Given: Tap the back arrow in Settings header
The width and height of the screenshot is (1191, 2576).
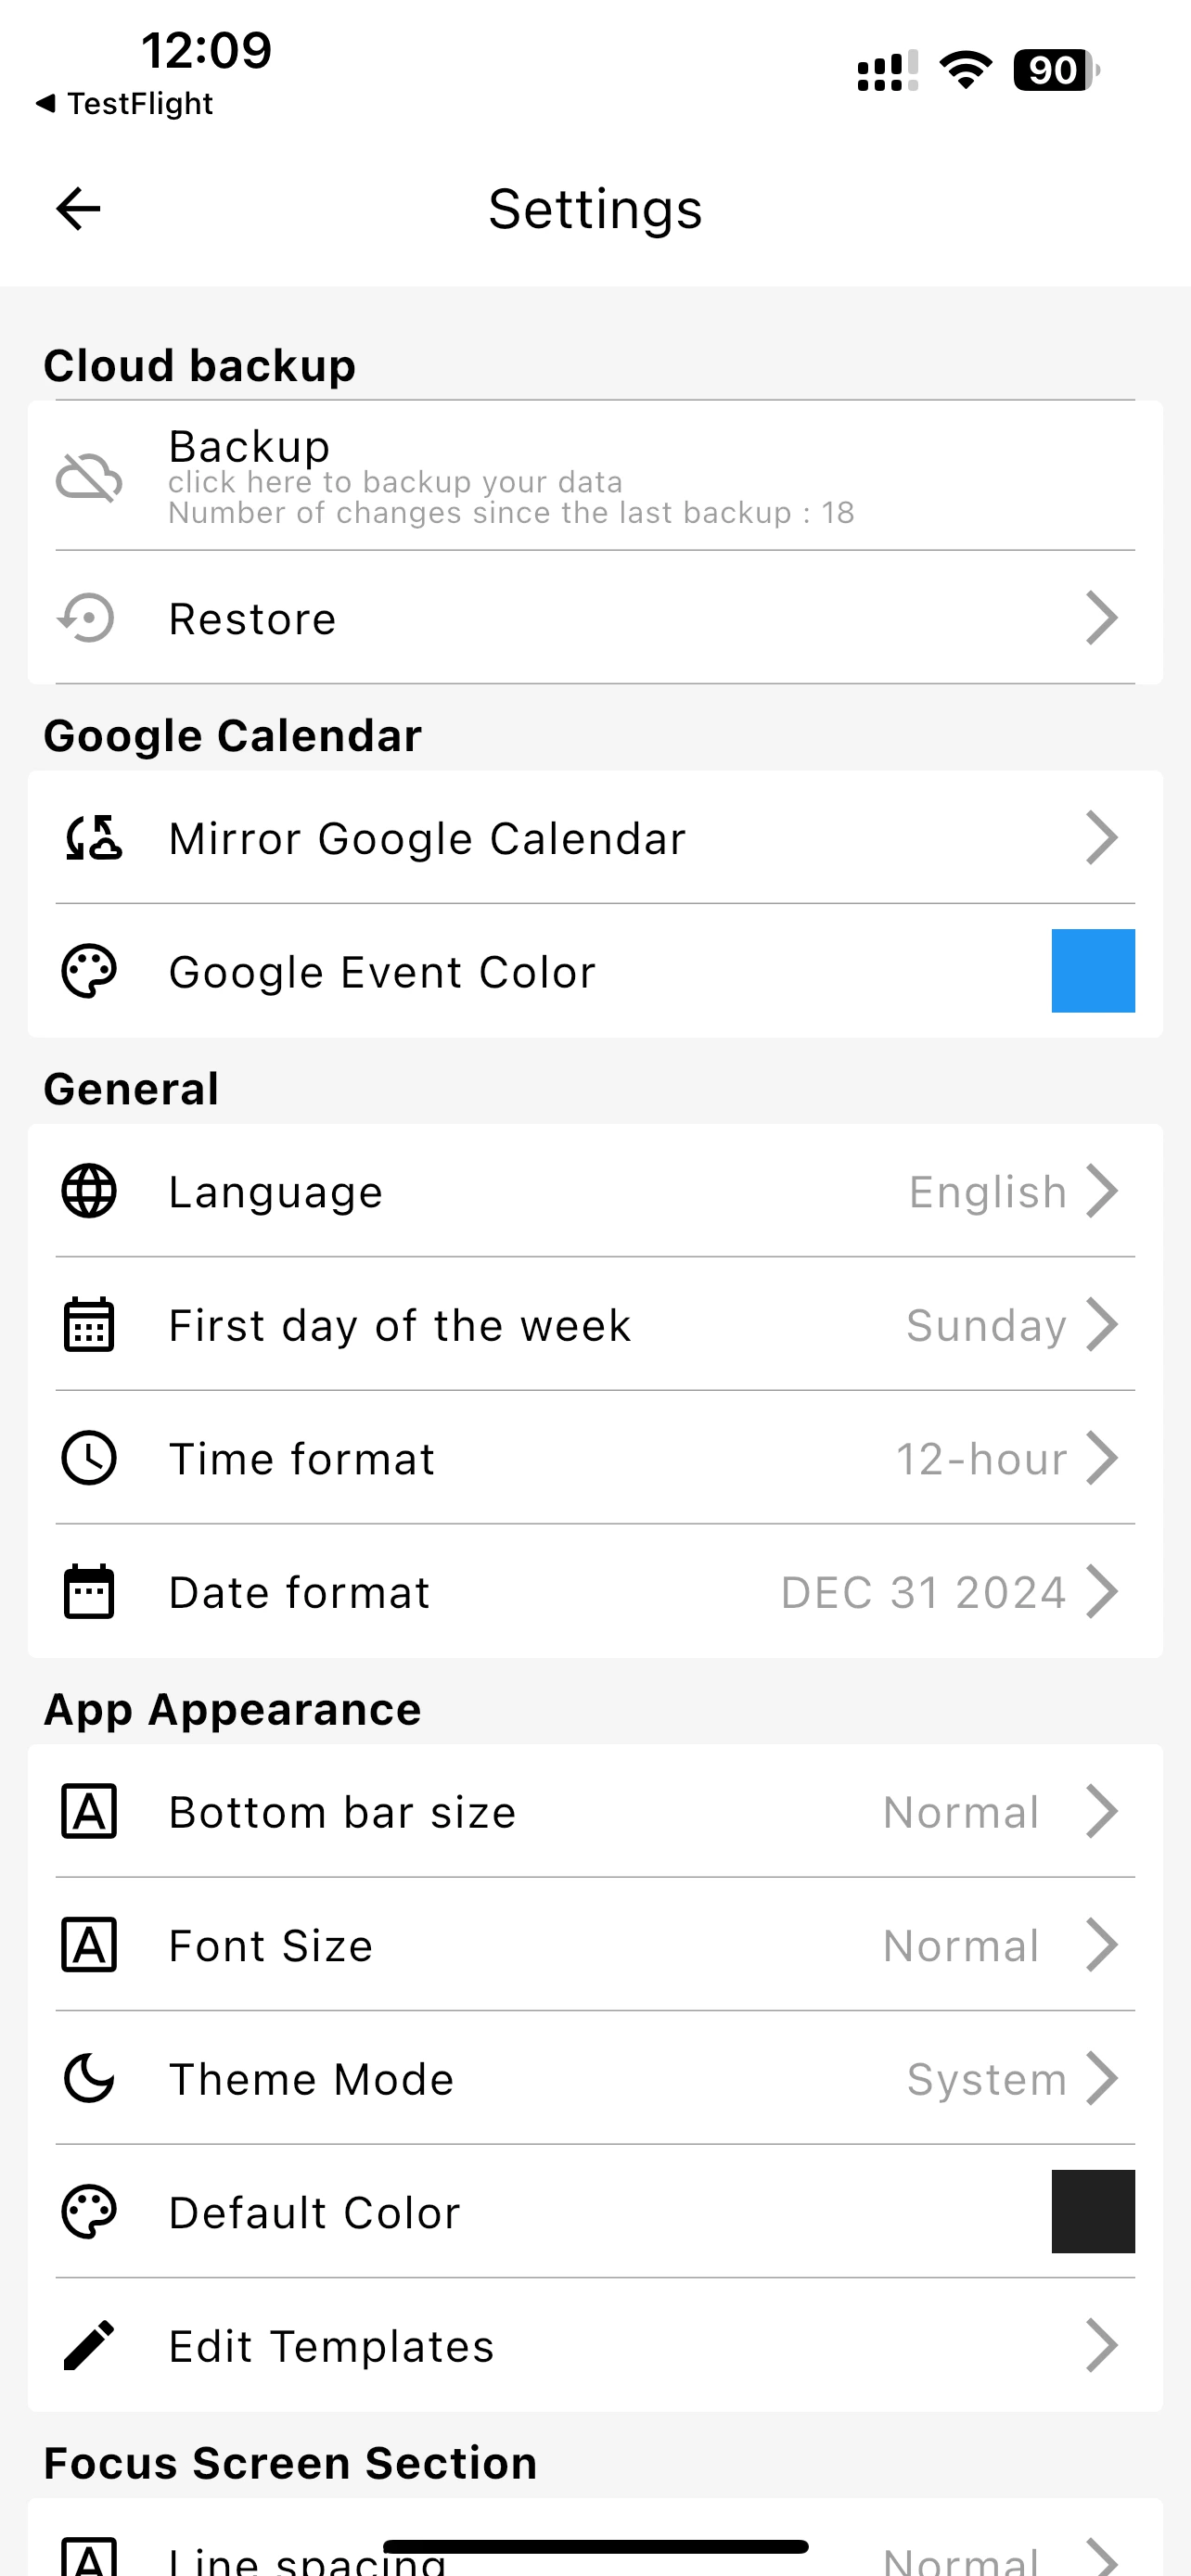Looking at the screenshot, I should pyautogui.click(x=78, y=209).
